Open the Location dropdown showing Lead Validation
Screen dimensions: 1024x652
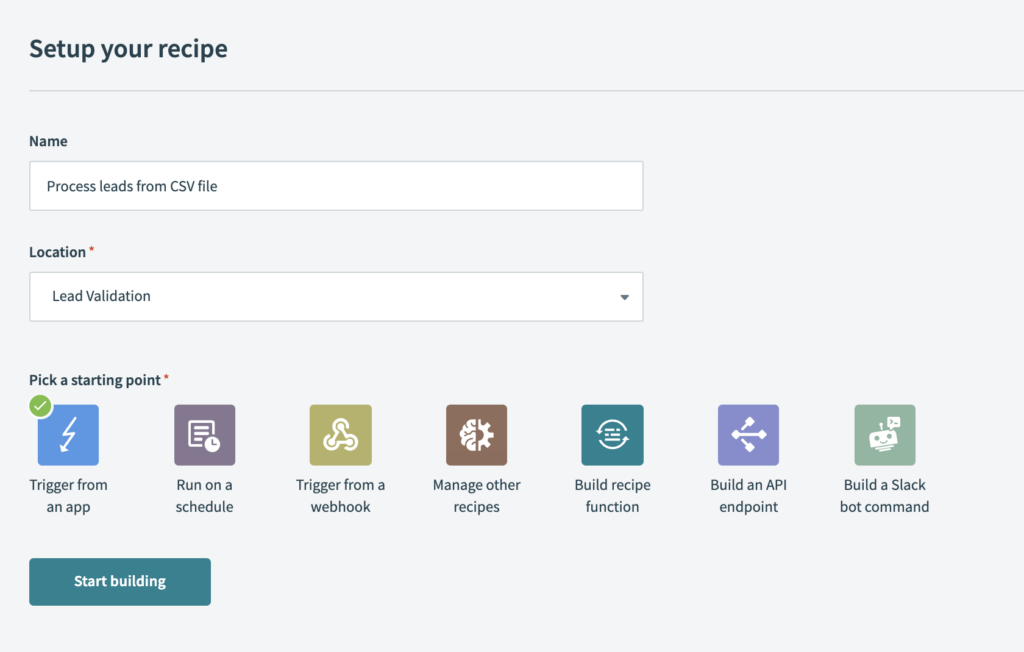(336, 297)
